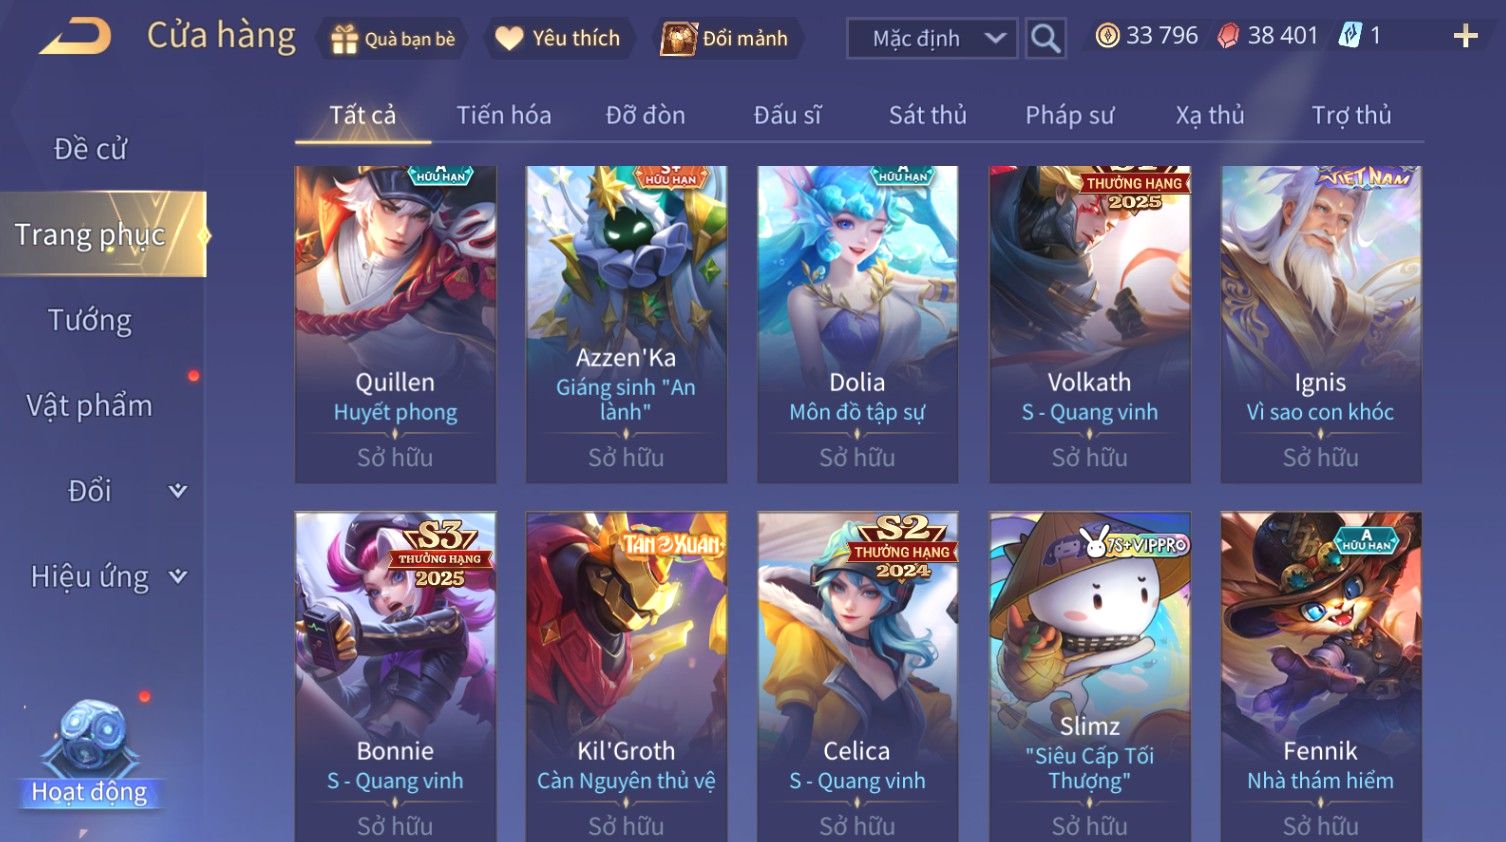The height and width of the screenshot is (842, 1506).
Task: Go back using the return arrow icon
Action: pyautogui.click(x=76, y=37)
